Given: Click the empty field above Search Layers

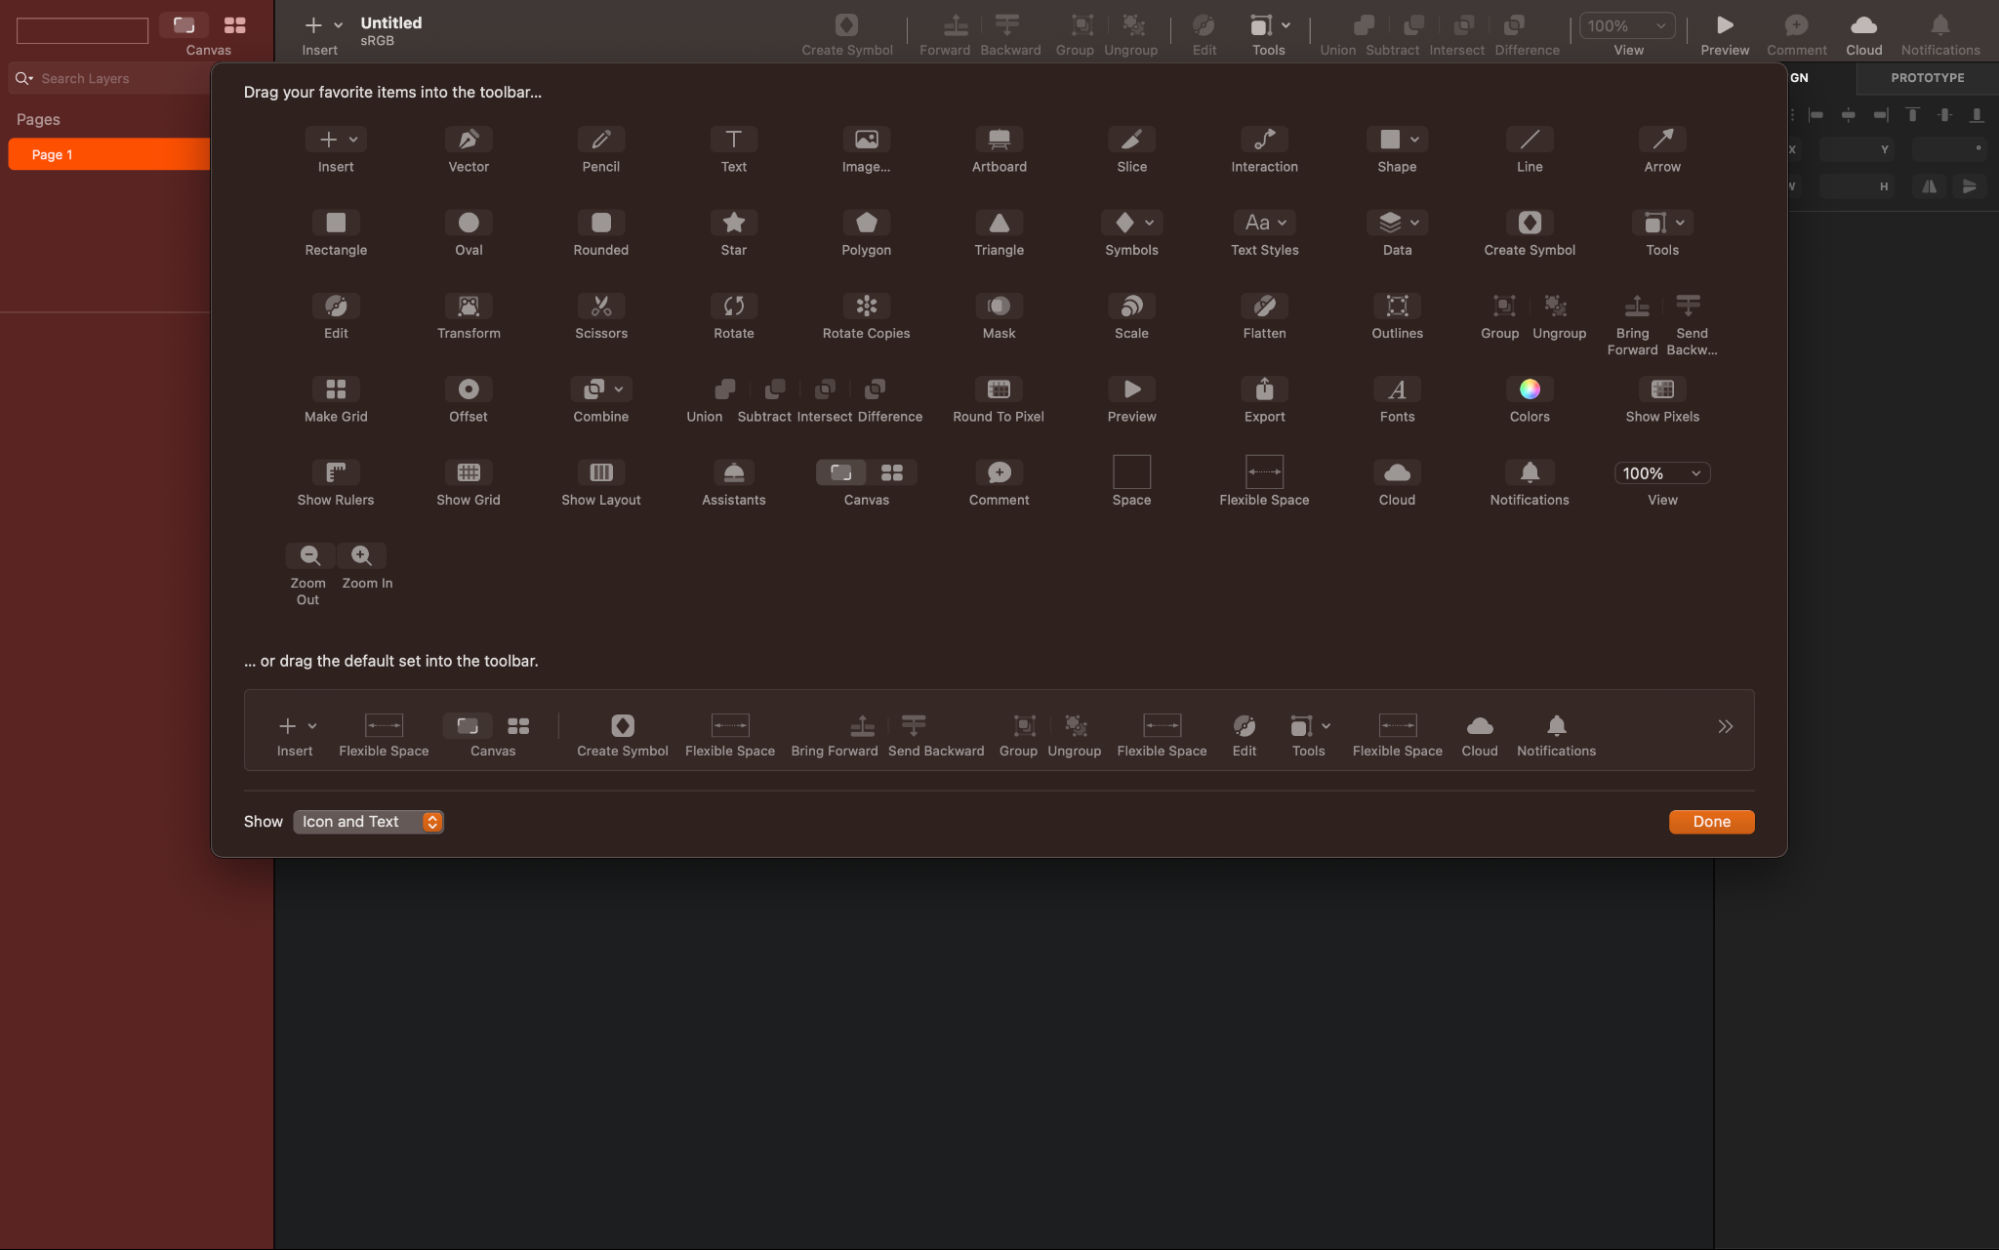Looking at the screenshot, I should 82,31.
